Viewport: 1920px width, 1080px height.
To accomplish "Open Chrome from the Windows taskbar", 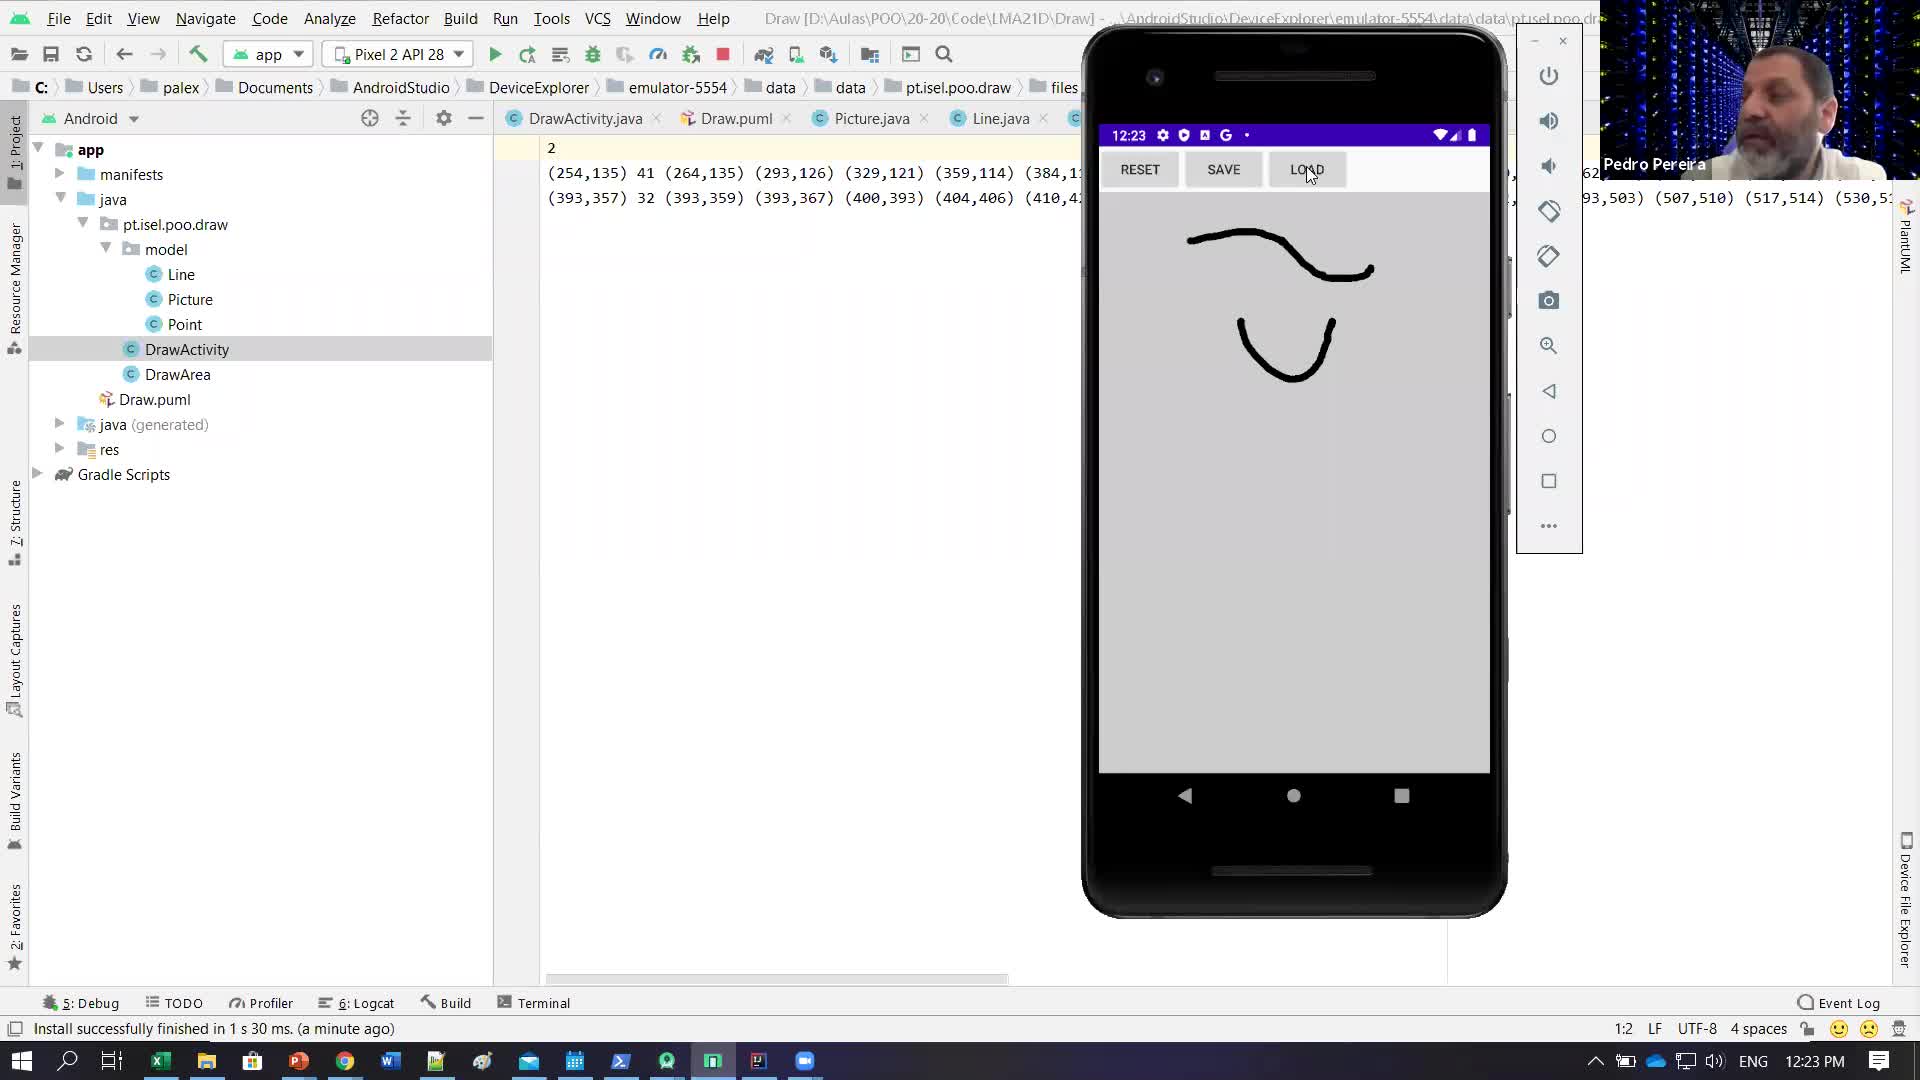I will (344, 1061).
